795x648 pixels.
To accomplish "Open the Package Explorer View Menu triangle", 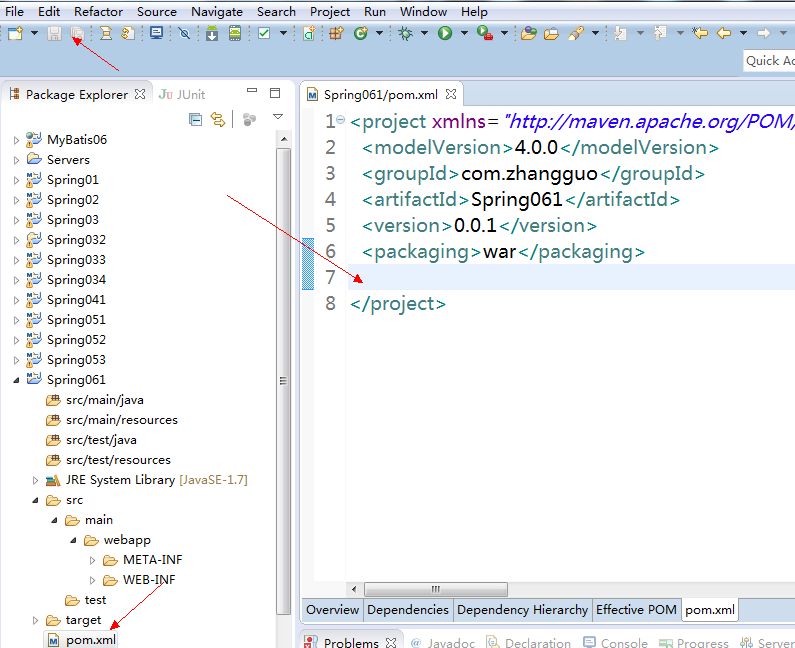I will point(278,117).
